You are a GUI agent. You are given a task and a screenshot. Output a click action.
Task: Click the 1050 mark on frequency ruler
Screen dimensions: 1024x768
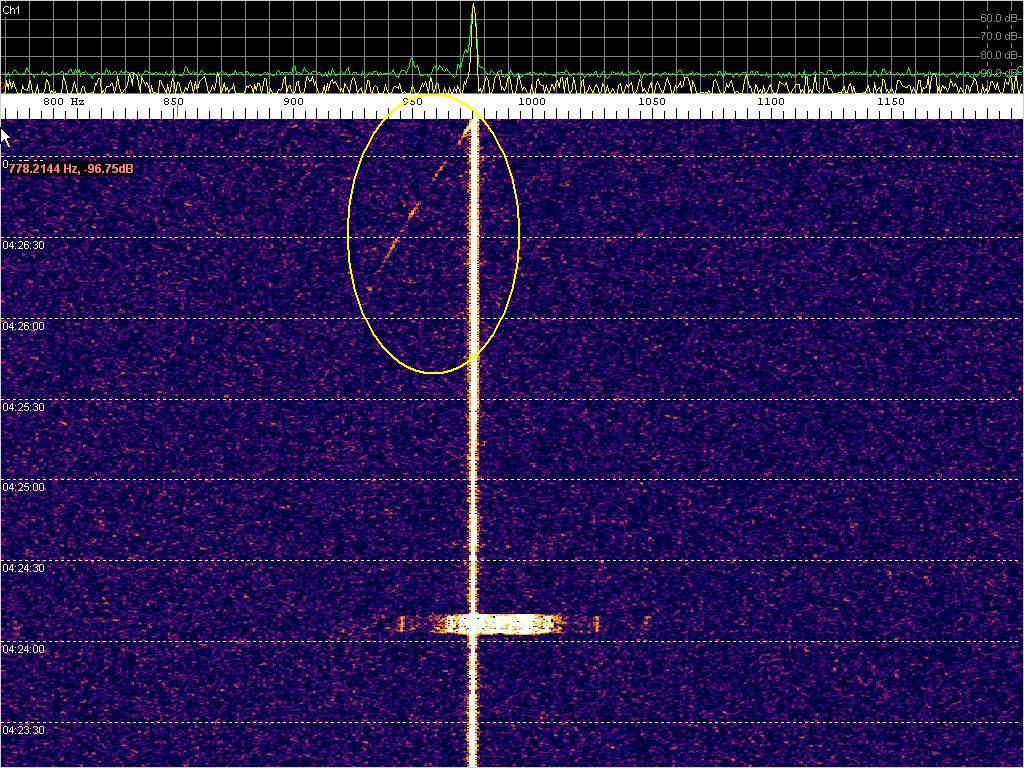pyautogui.click(x=651, y=102)
